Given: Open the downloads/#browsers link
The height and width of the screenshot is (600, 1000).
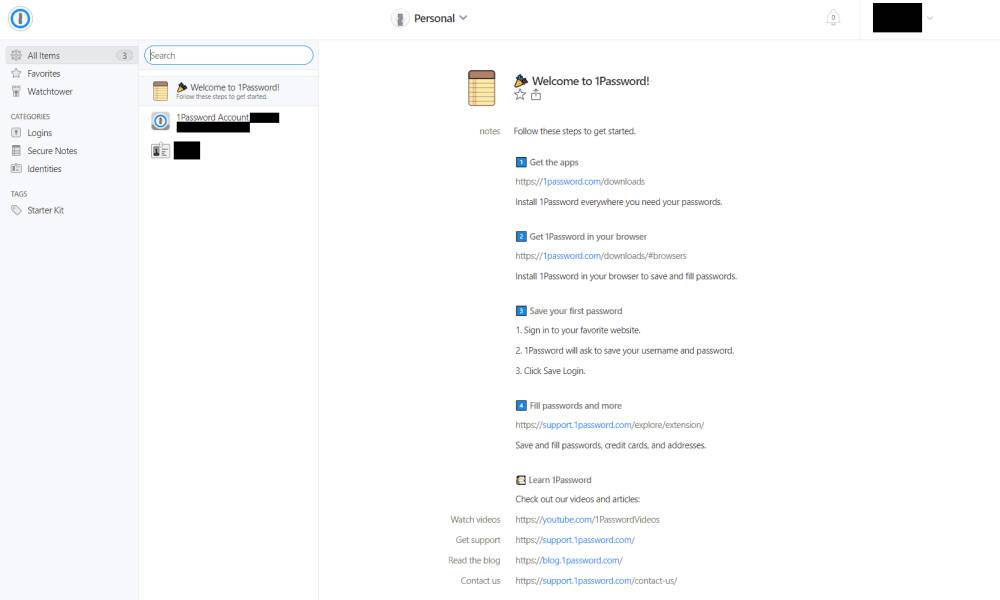Looking at the screenshot, I should tap(601, 256).
